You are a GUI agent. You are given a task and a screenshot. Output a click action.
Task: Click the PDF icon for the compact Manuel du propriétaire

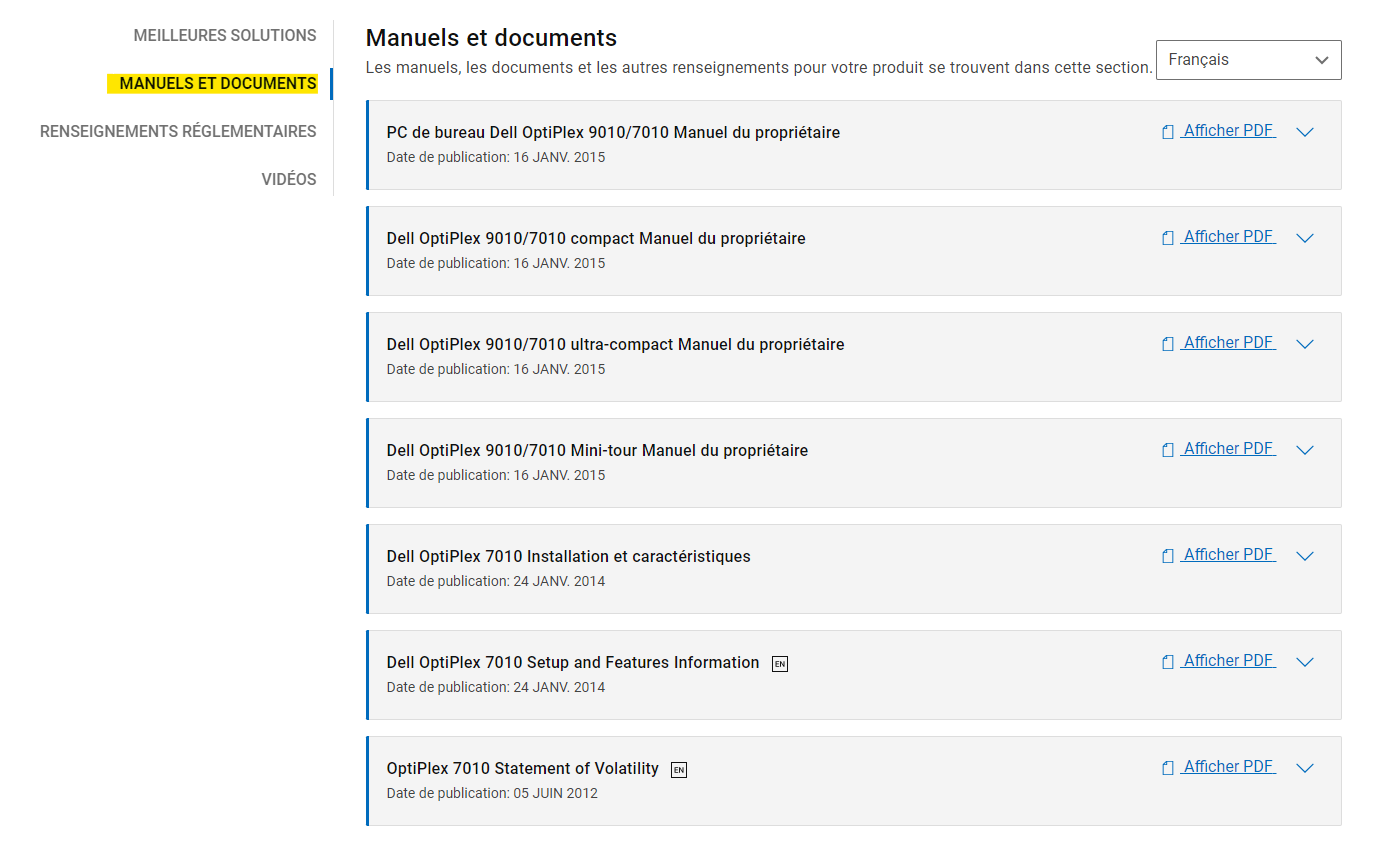[1167, 238]
